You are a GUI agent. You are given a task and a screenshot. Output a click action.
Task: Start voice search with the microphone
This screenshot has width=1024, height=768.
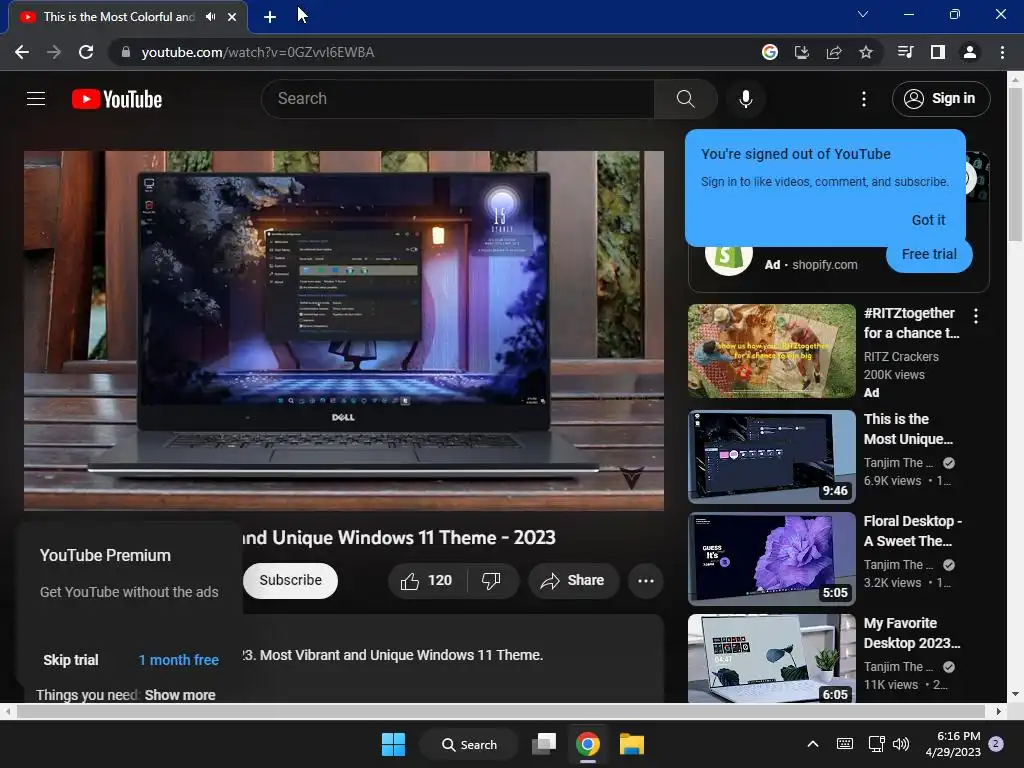point(745,99)
